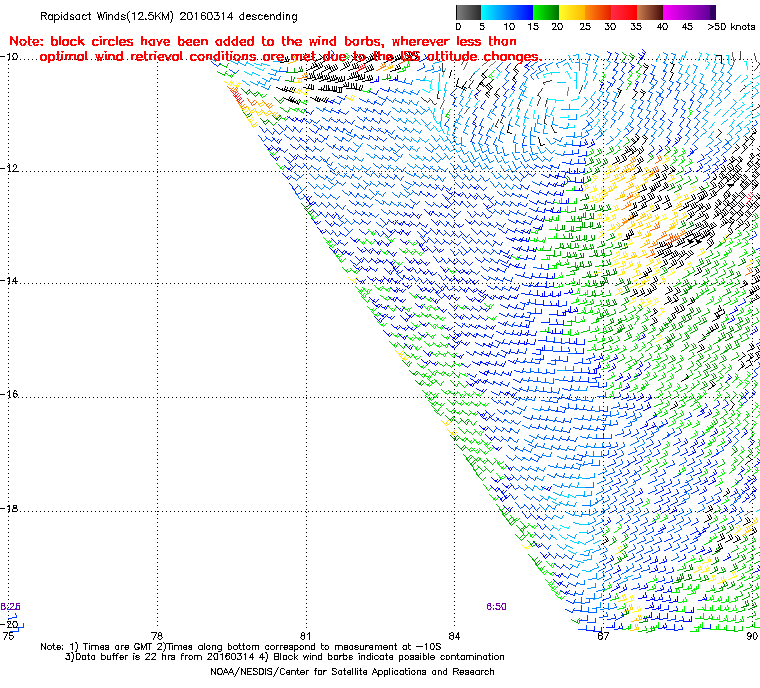Click the '40' legend scale label

662,27
